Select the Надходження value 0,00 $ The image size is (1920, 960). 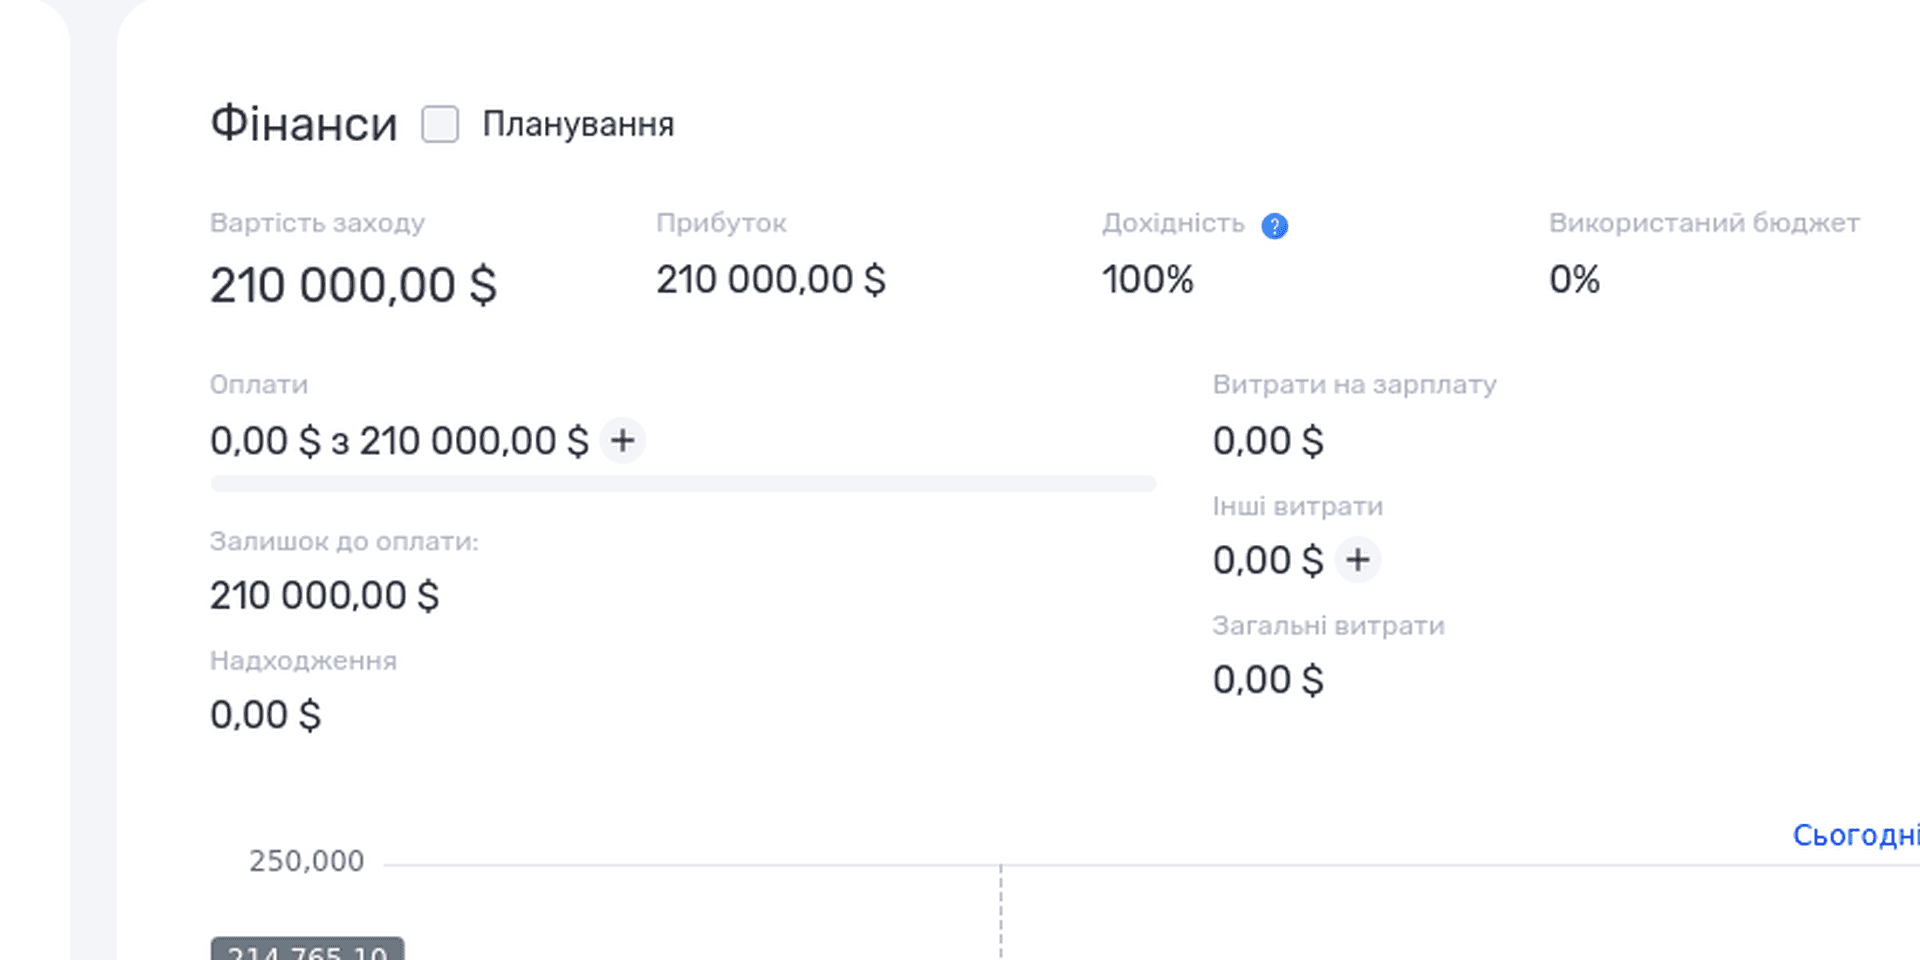[x=265, y=715]
